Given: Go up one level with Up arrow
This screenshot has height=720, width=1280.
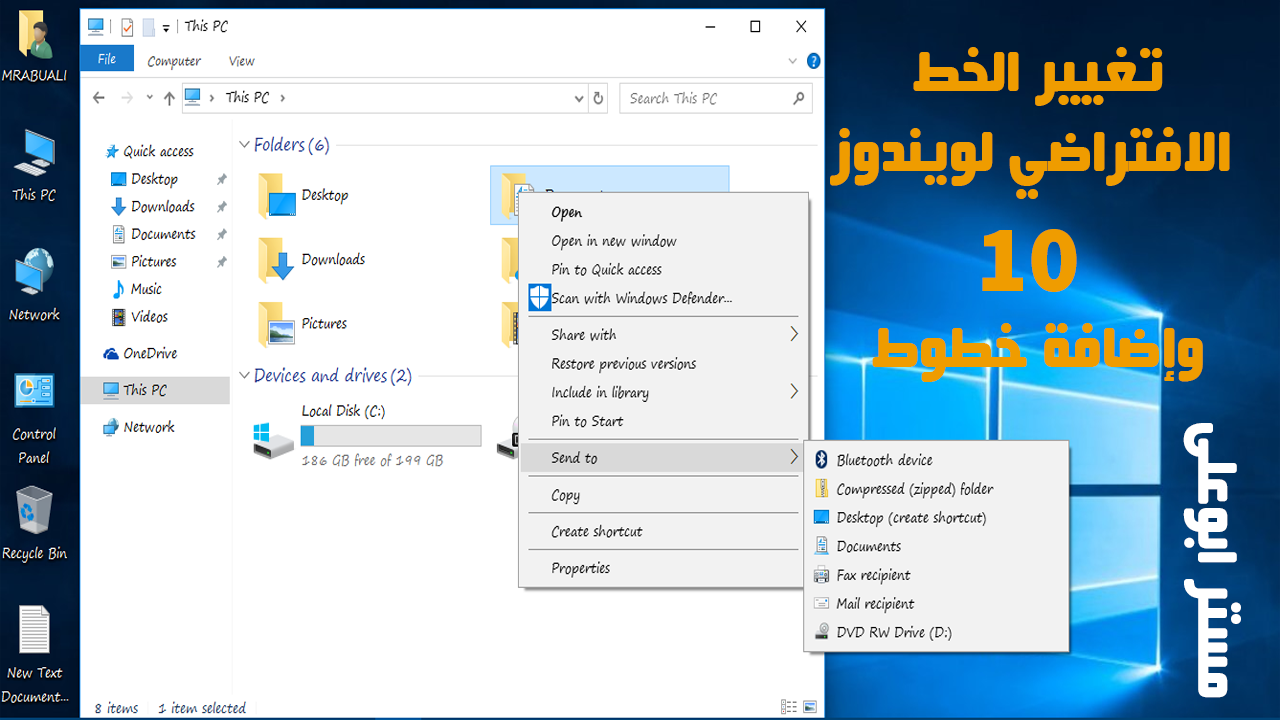Looking at the screenshot, I should (169, 98).
